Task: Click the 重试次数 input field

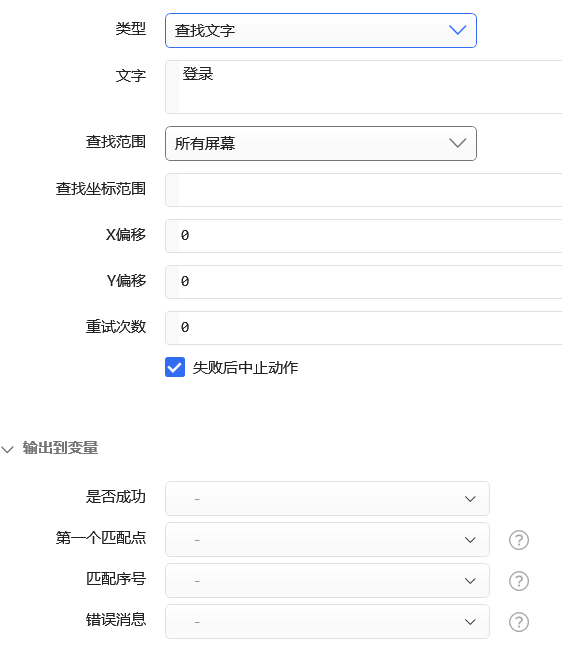Action: (363, 328)
